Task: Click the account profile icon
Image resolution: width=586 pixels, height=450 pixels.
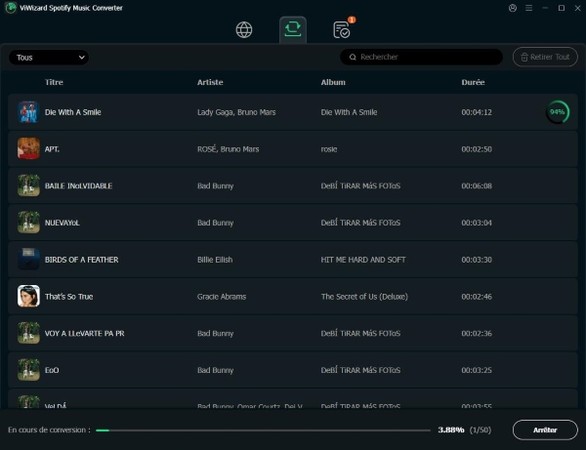Action: [x=513, y=8]
